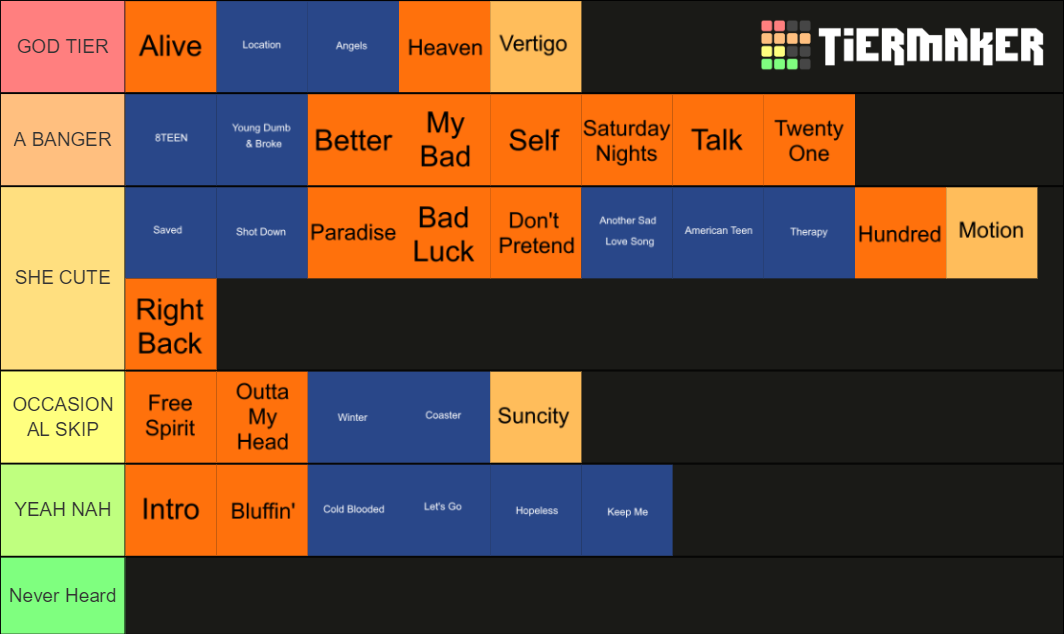The height and width of the screenshot is (634, 1064).
Task: Click the Never Heard tier label
Action: (x=62, y=595)
